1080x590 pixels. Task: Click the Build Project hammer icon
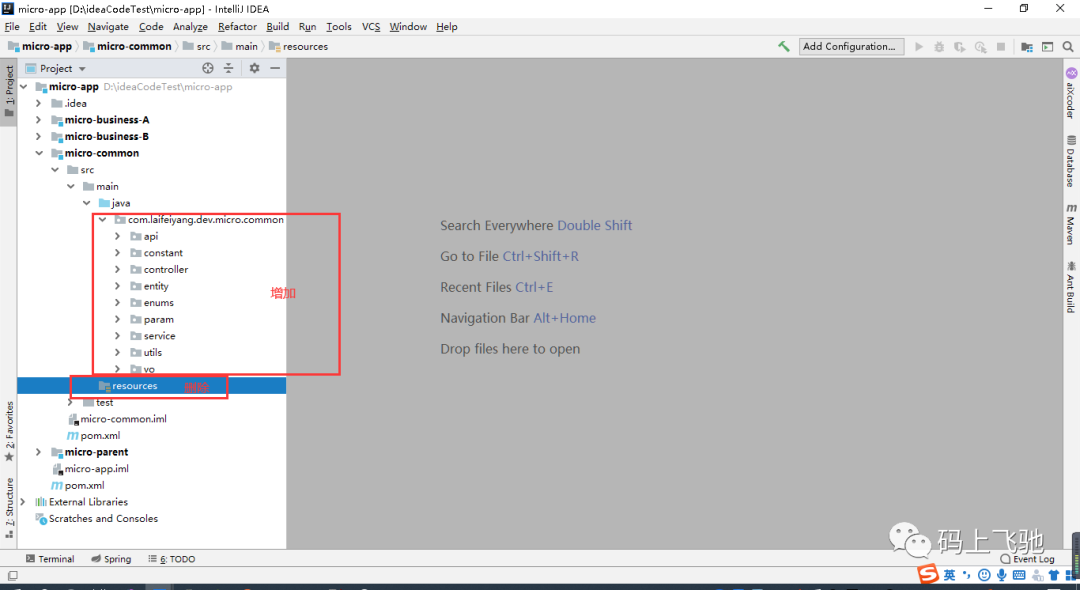[x=784, y=47]
